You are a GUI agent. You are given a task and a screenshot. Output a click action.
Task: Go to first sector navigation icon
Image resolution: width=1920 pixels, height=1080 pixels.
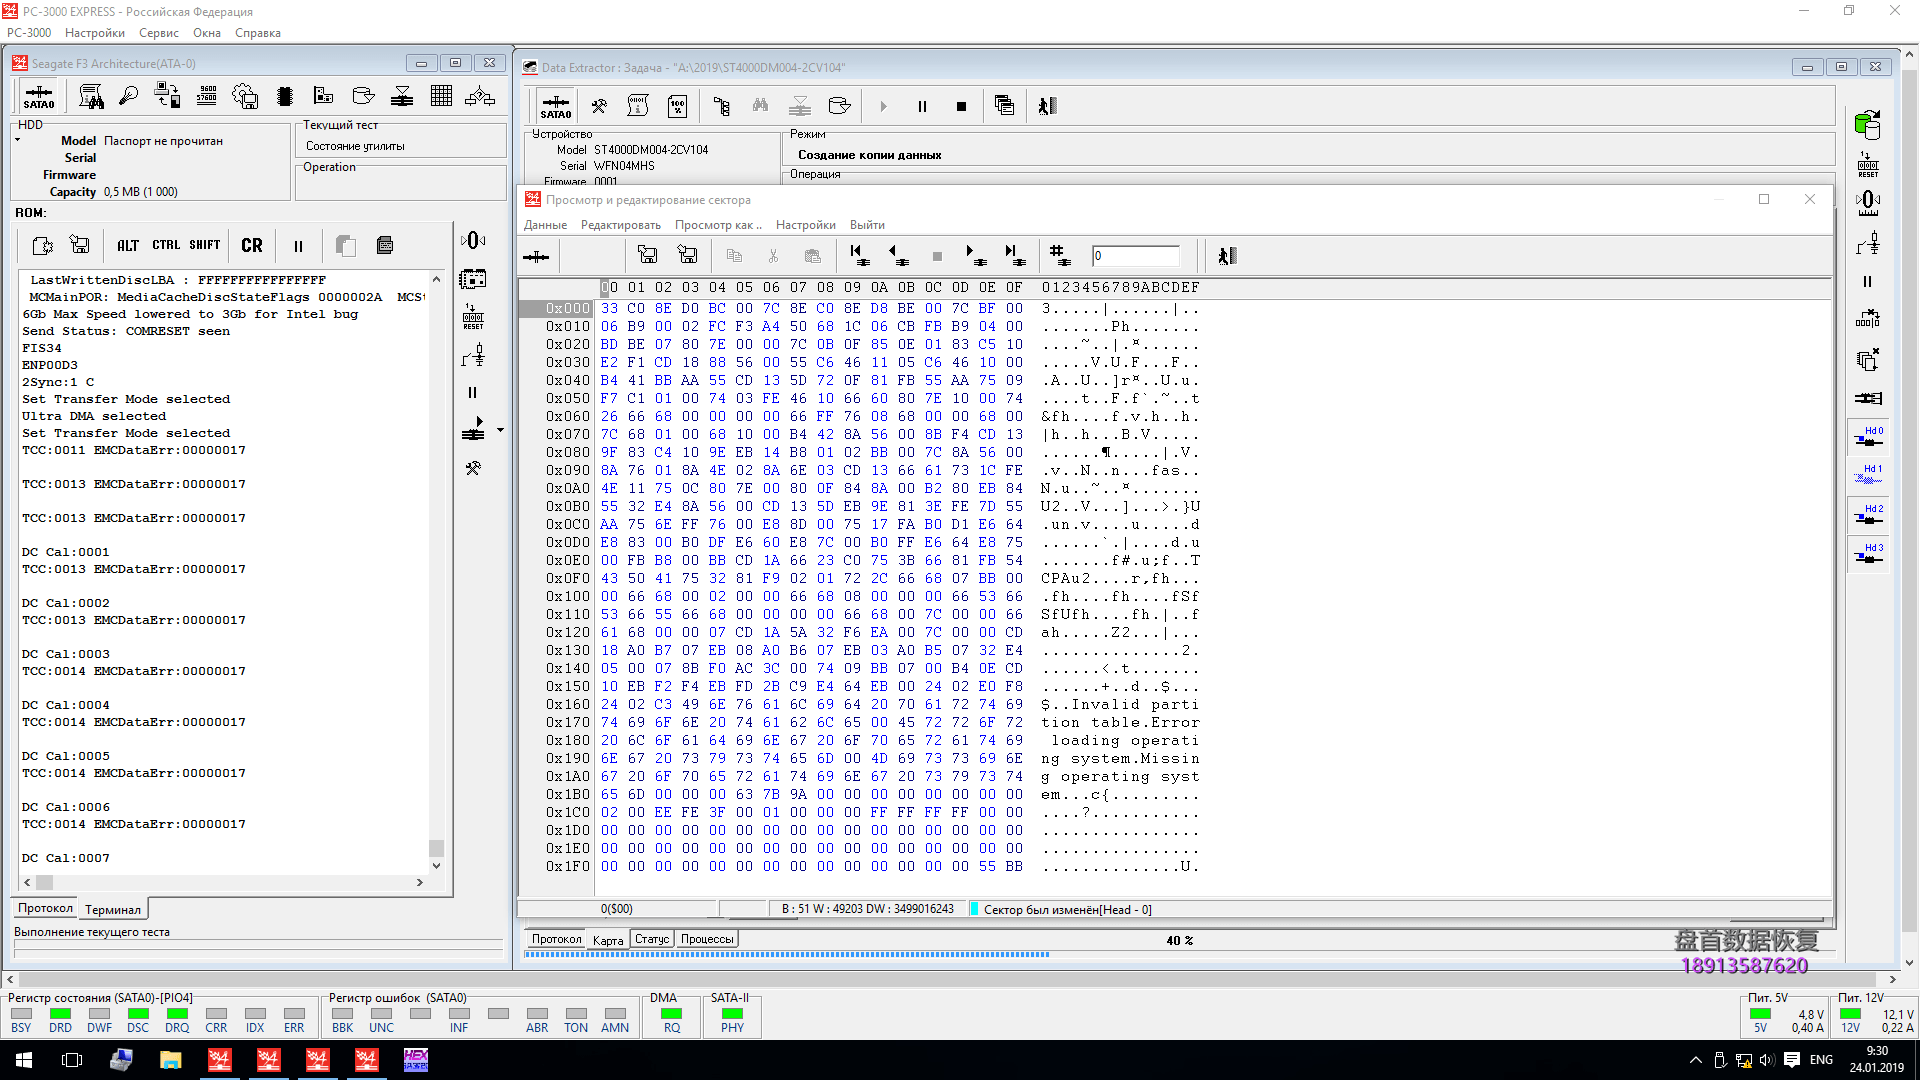[858, 256]
